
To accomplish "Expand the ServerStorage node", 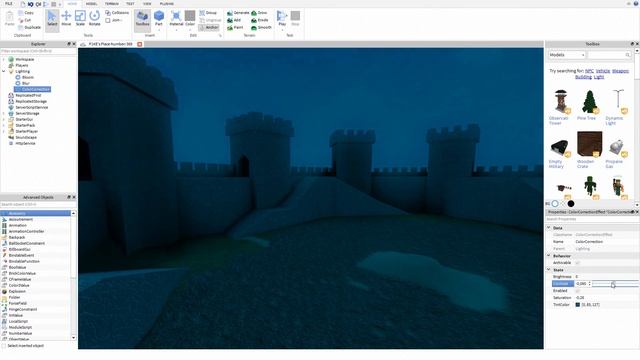I will click(4, 113).
